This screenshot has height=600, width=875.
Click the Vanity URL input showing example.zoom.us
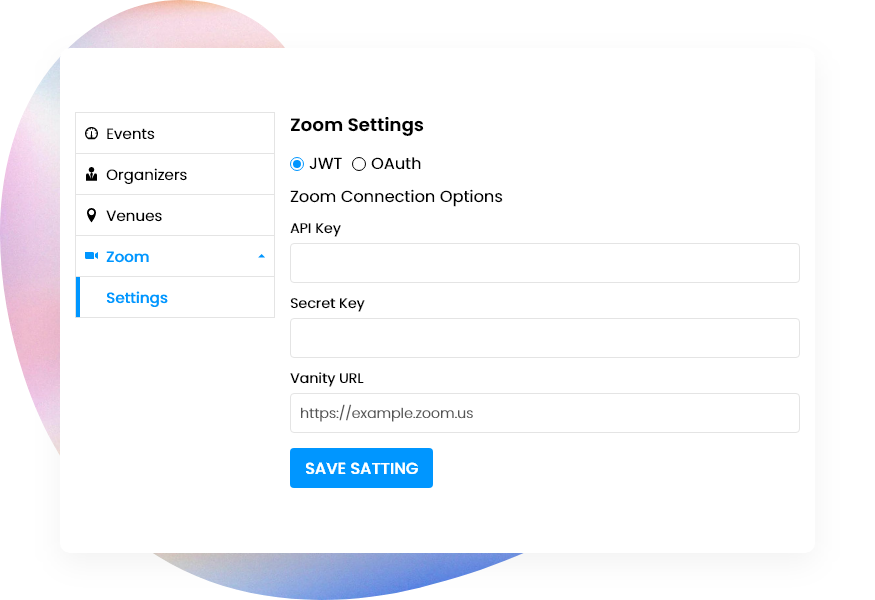click(x=544, y=413)
